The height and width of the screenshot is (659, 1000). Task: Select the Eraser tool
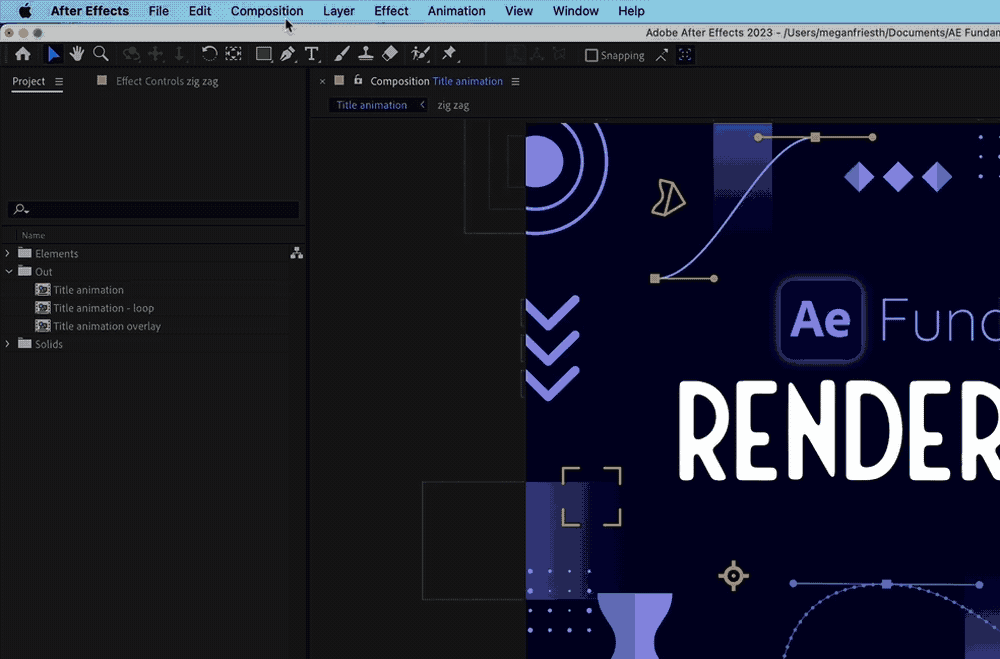[x=390, y=54]
